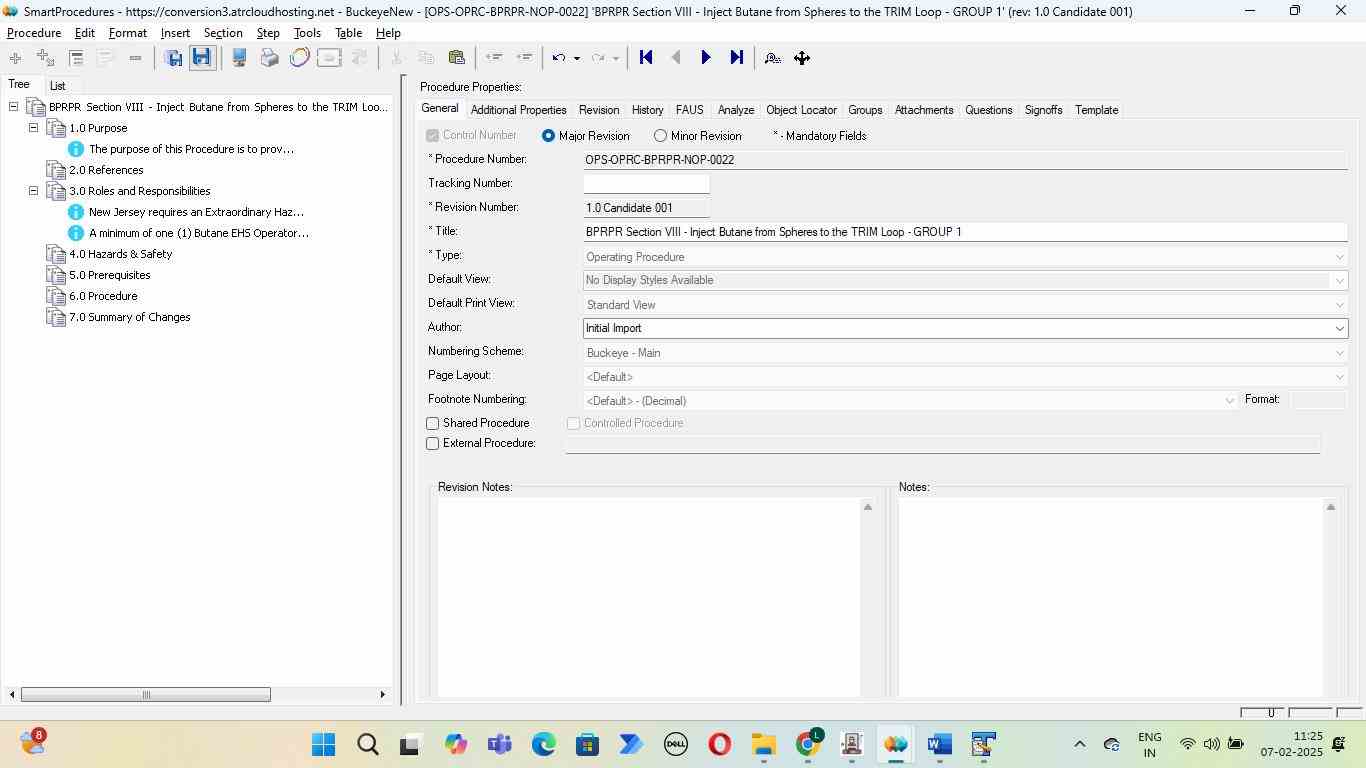The image size is (1366, 768).
Task: Click the Tracking Number input field
Action: [x=646, y=184]
